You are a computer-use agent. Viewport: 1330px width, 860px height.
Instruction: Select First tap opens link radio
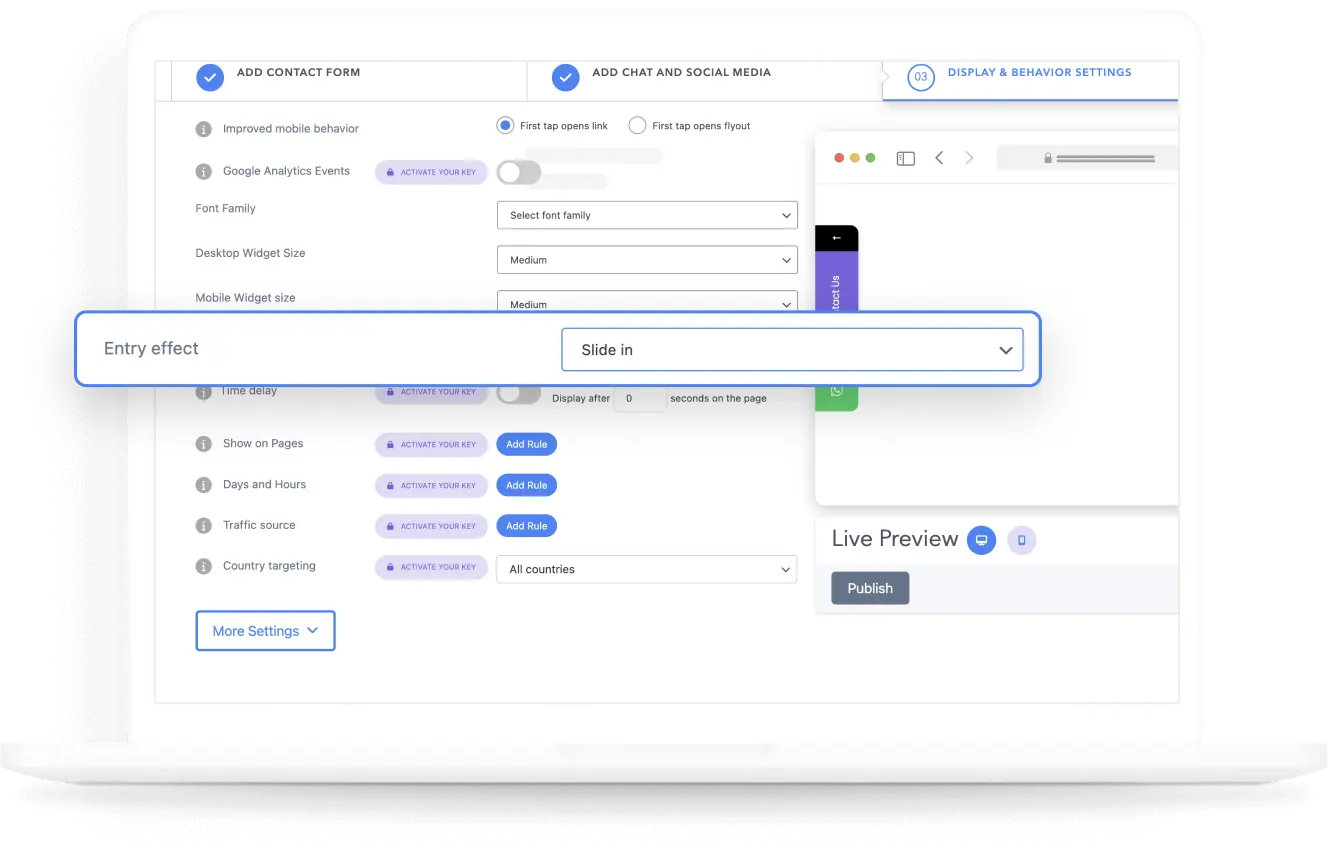505,126
